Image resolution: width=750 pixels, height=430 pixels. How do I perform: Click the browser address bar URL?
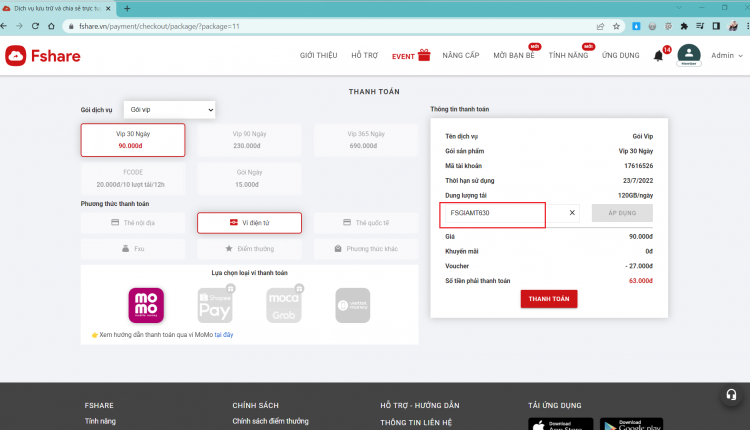pyautogui.click(x=159, y=26)
